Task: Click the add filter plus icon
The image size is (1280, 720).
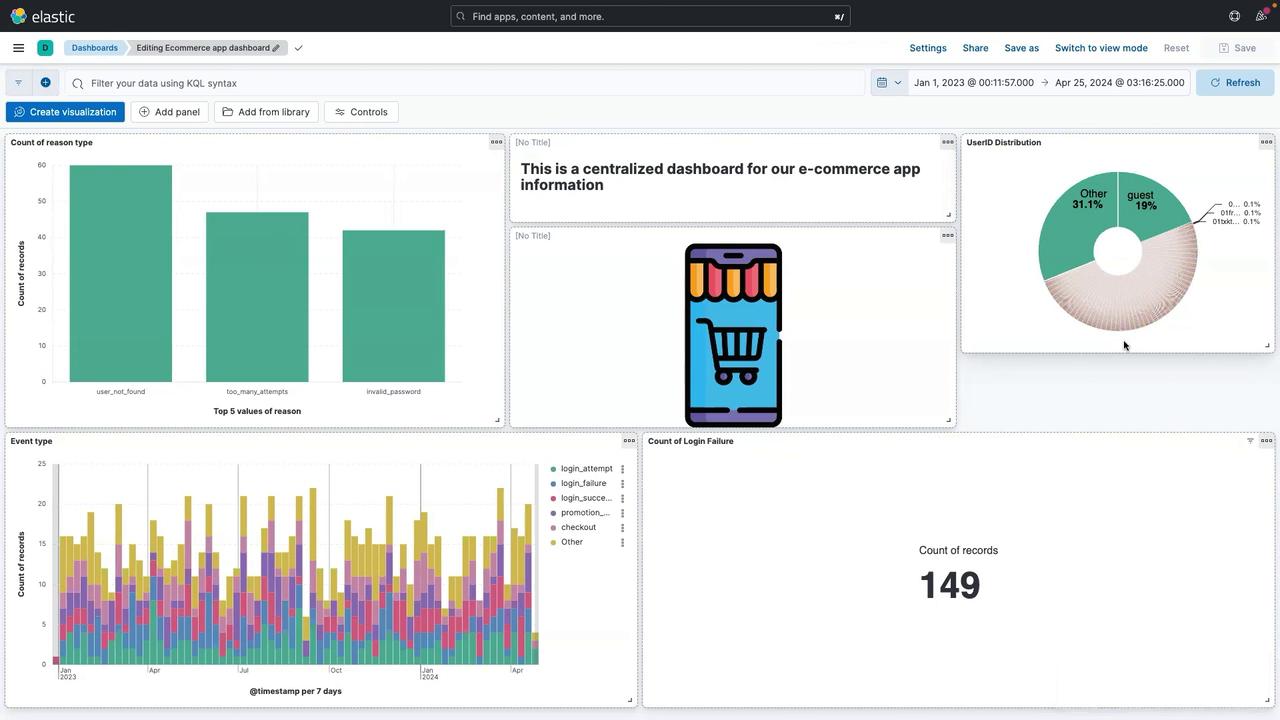Action: 45,83
